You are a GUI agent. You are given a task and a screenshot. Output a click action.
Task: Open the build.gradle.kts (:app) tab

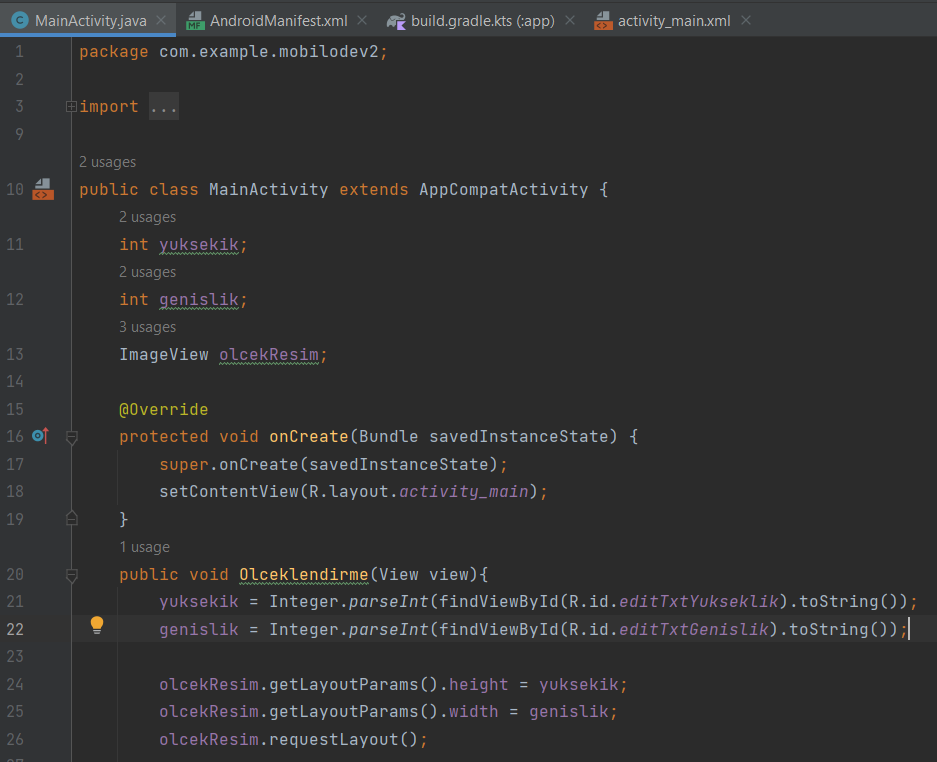482,21
